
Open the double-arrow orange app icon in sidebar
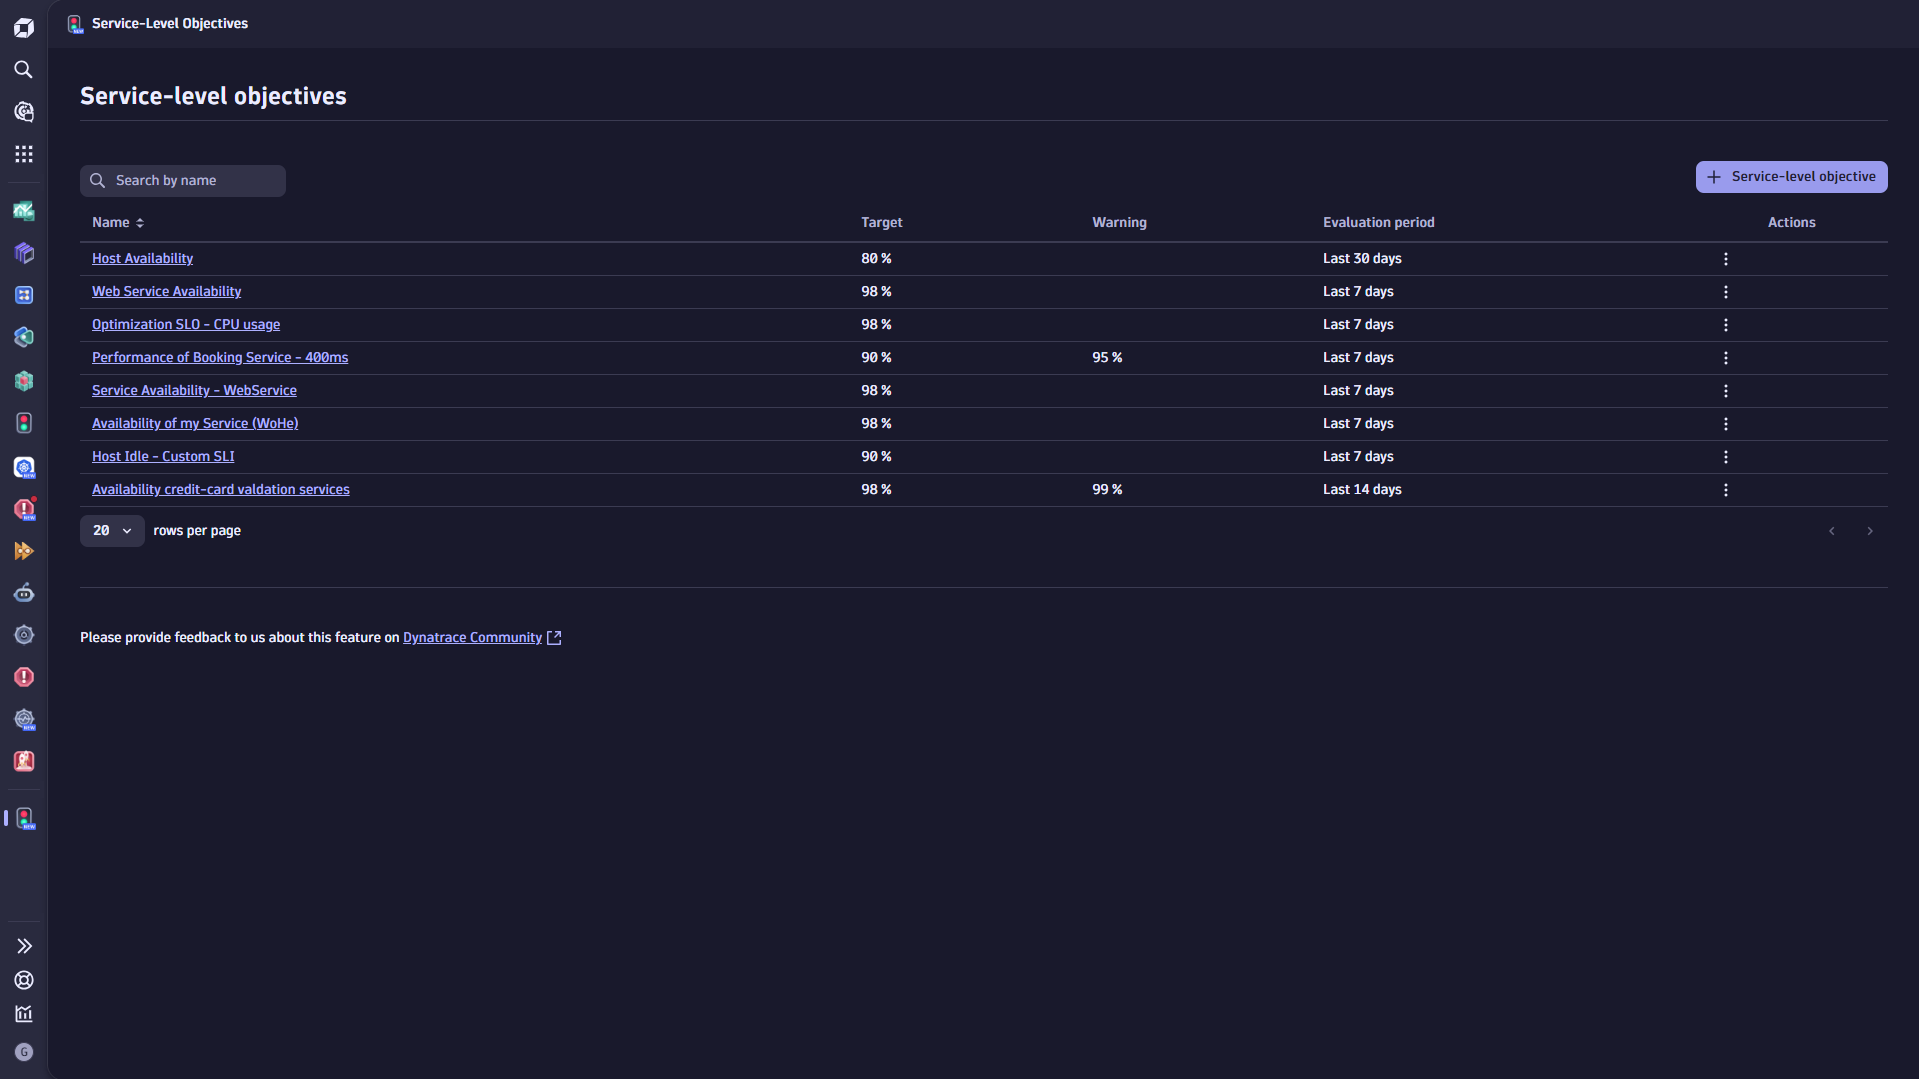click(24, 551)
